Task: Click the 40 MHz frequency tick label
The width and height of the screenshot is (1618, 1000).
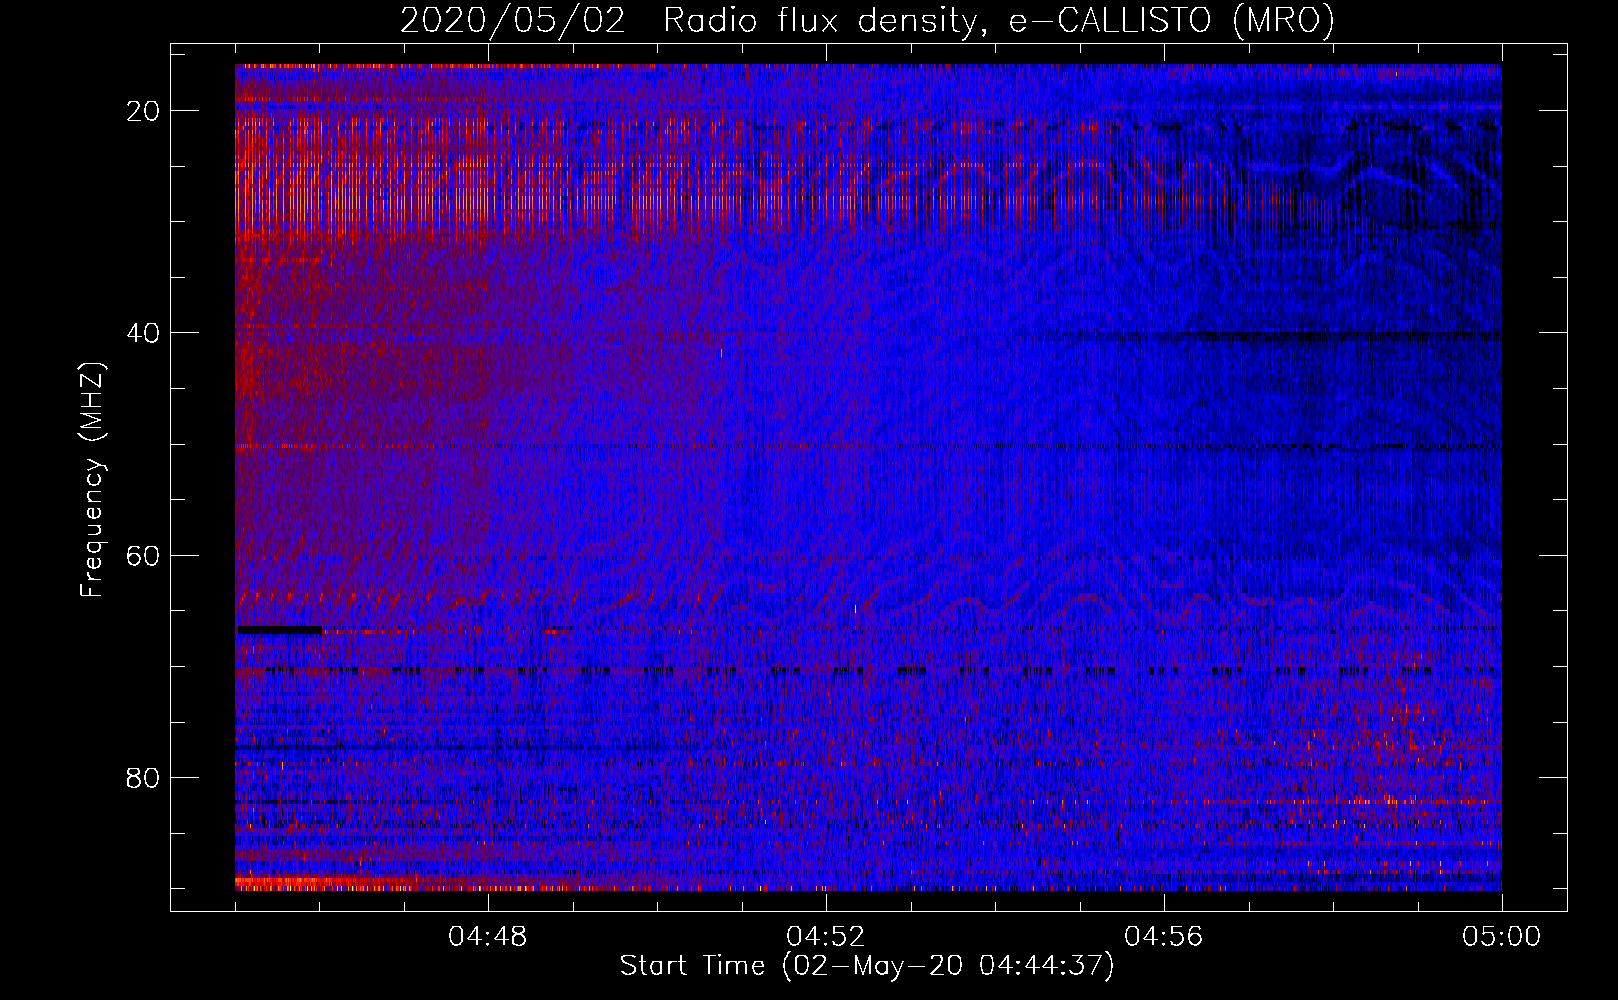Action: pyautogui.click(x=144, y=333)
